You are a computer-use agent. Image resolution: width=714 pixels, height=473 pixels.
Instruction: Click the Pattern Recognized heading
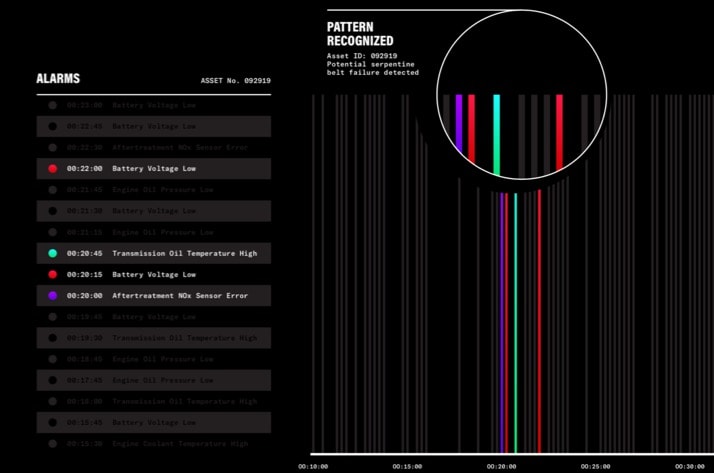(x=360, y=33)
